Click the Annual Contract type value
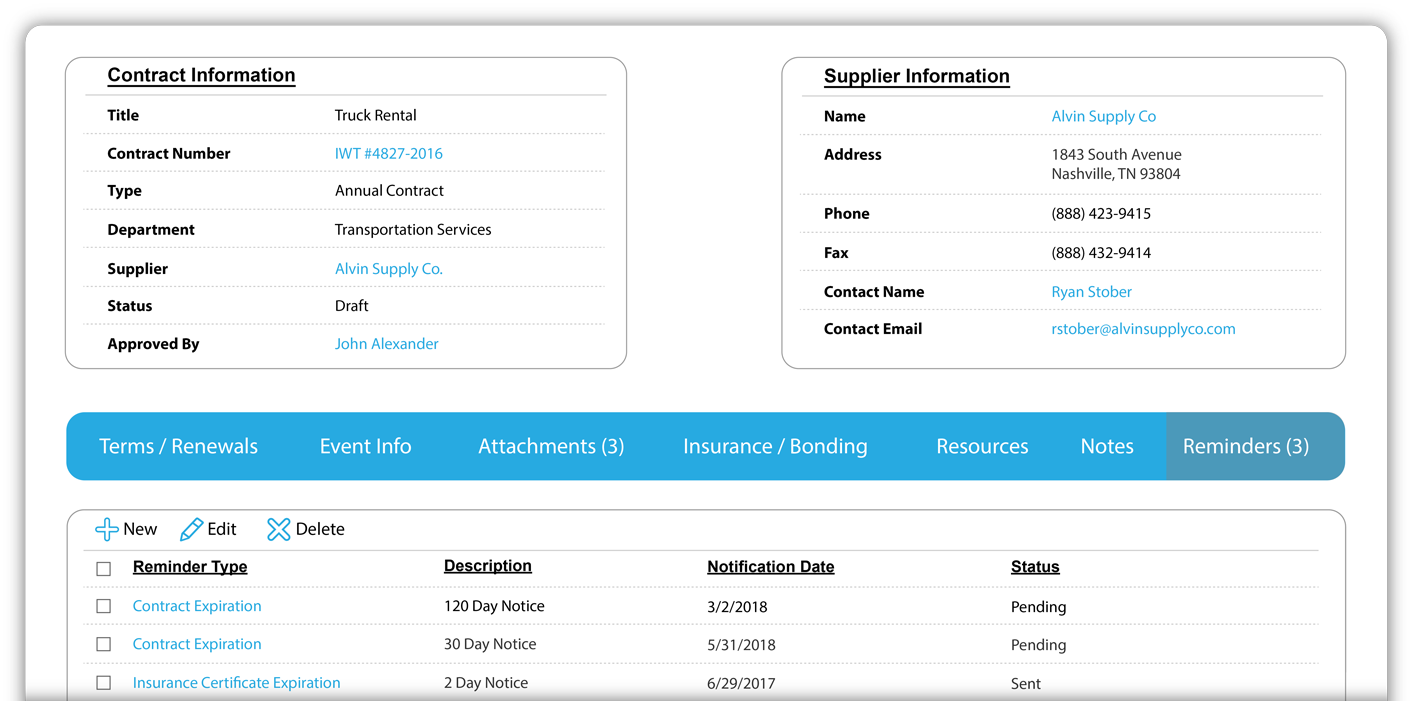This screenshot has width=1413, height=701. pos(389,191)
